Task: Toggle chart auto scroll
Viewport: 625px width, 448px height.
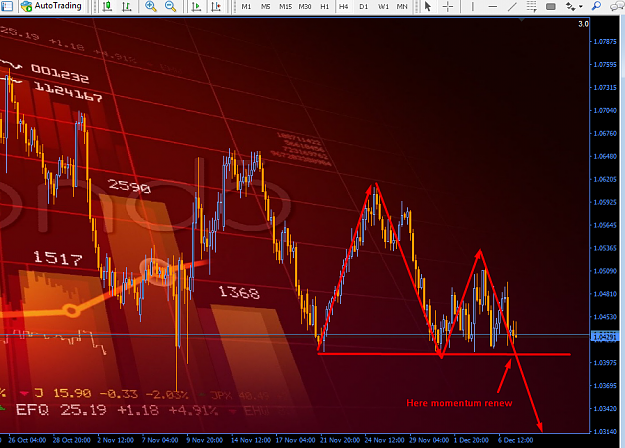Action: point(196,6)
